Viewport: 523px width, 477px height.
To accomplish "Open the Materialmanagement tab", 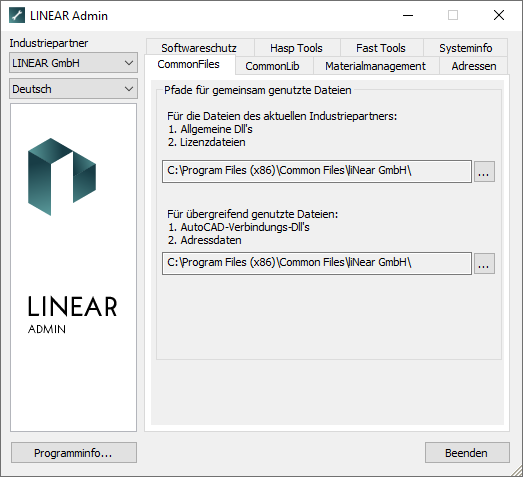I will coord(376,66).
